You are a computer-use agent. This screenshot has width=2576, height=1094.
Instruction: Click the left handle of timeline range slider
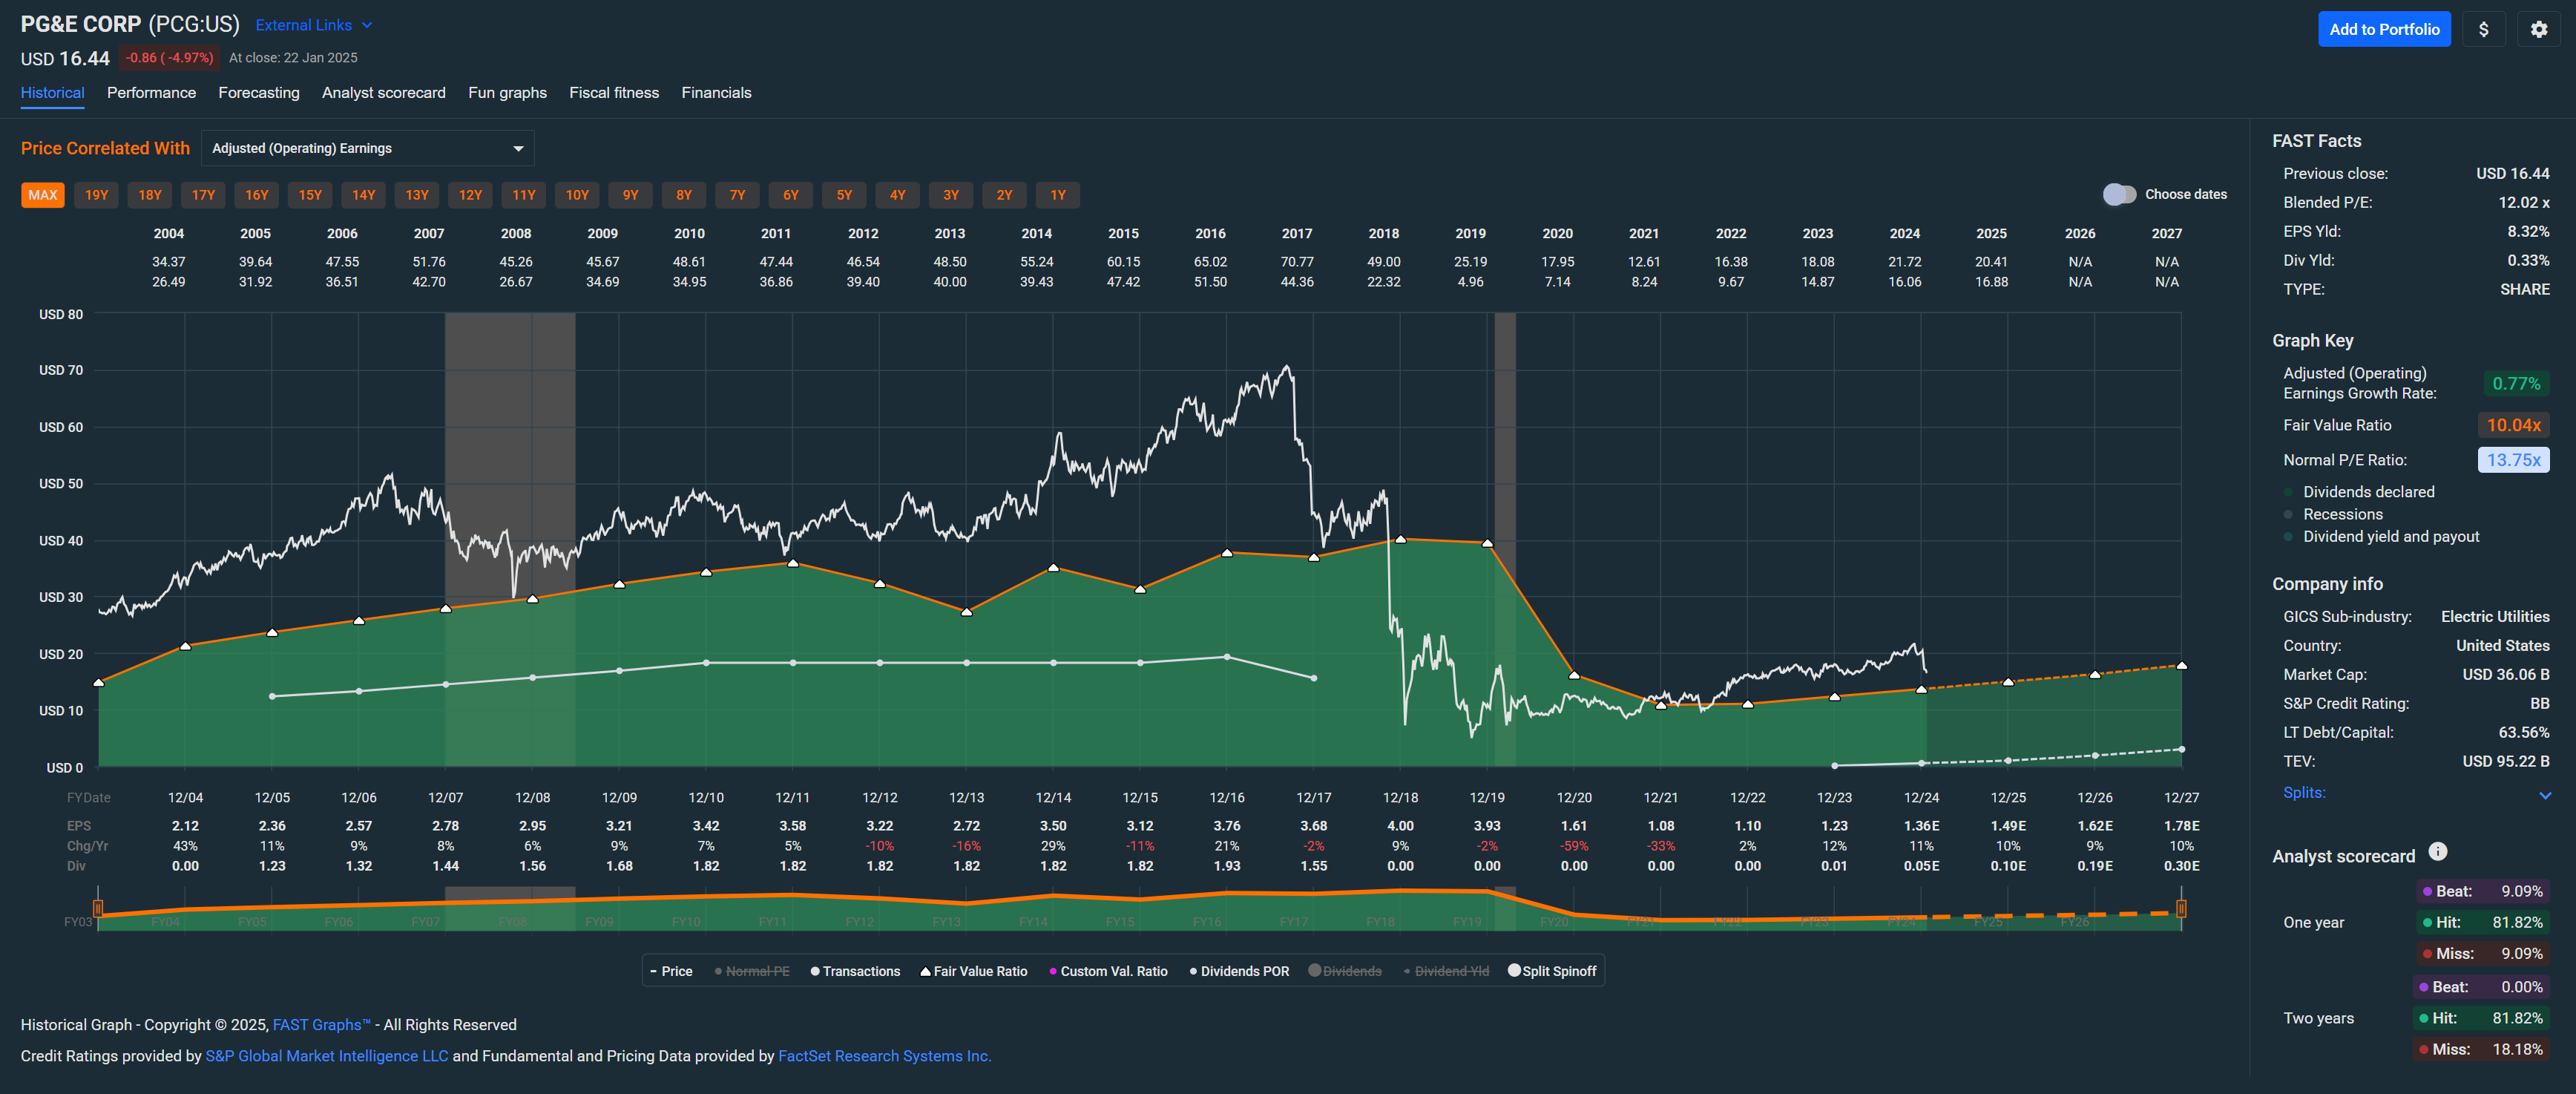(98, 908)
